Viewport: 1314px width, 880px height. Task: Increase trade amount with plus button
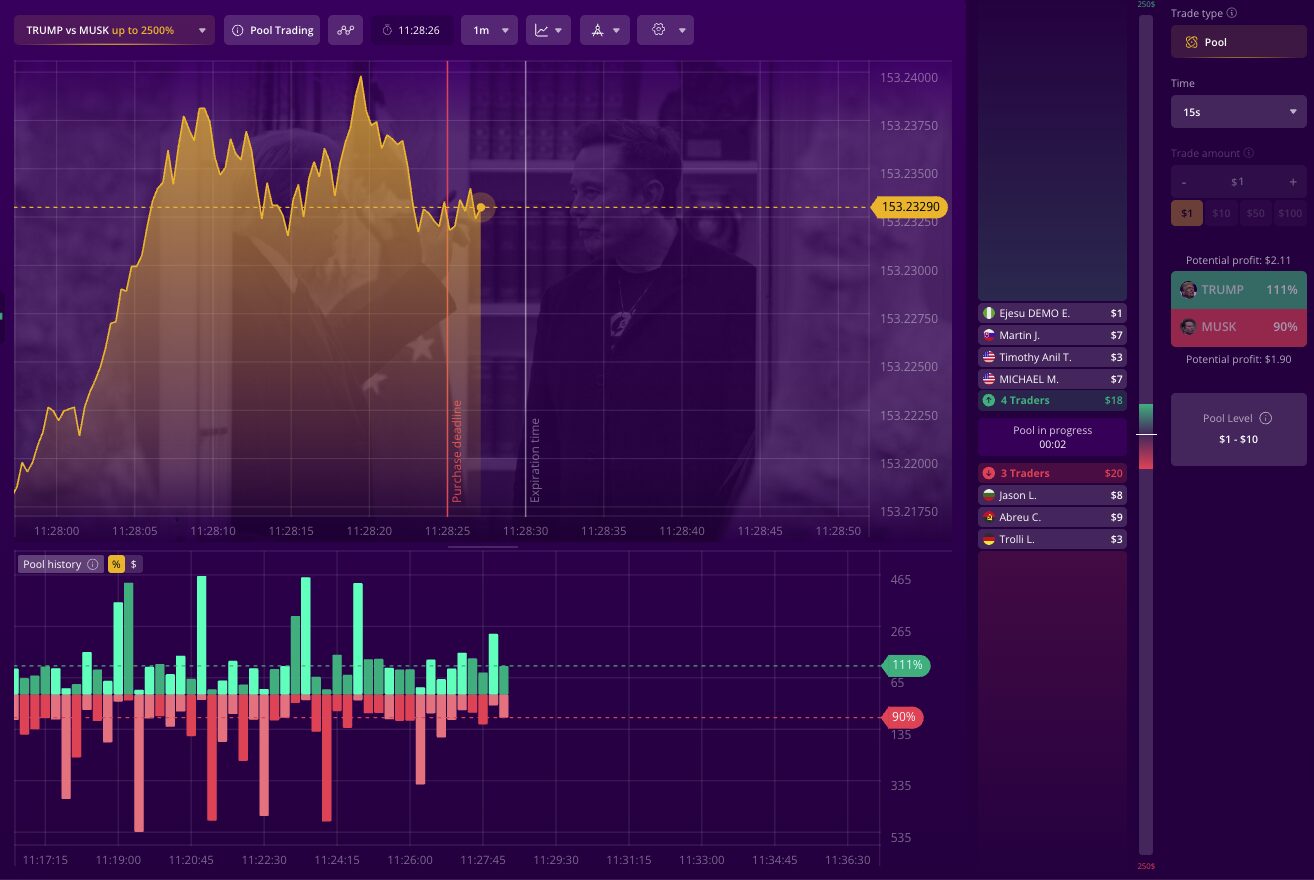[1292, 182]
